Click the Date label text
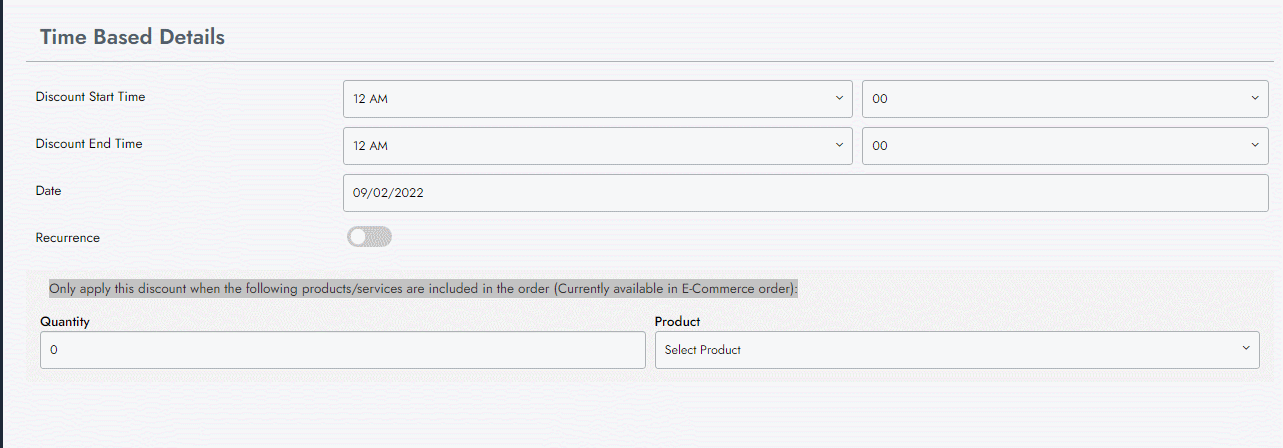This screenshot has width=1283, height=448. pyautogui.click(x=49, y=190)
